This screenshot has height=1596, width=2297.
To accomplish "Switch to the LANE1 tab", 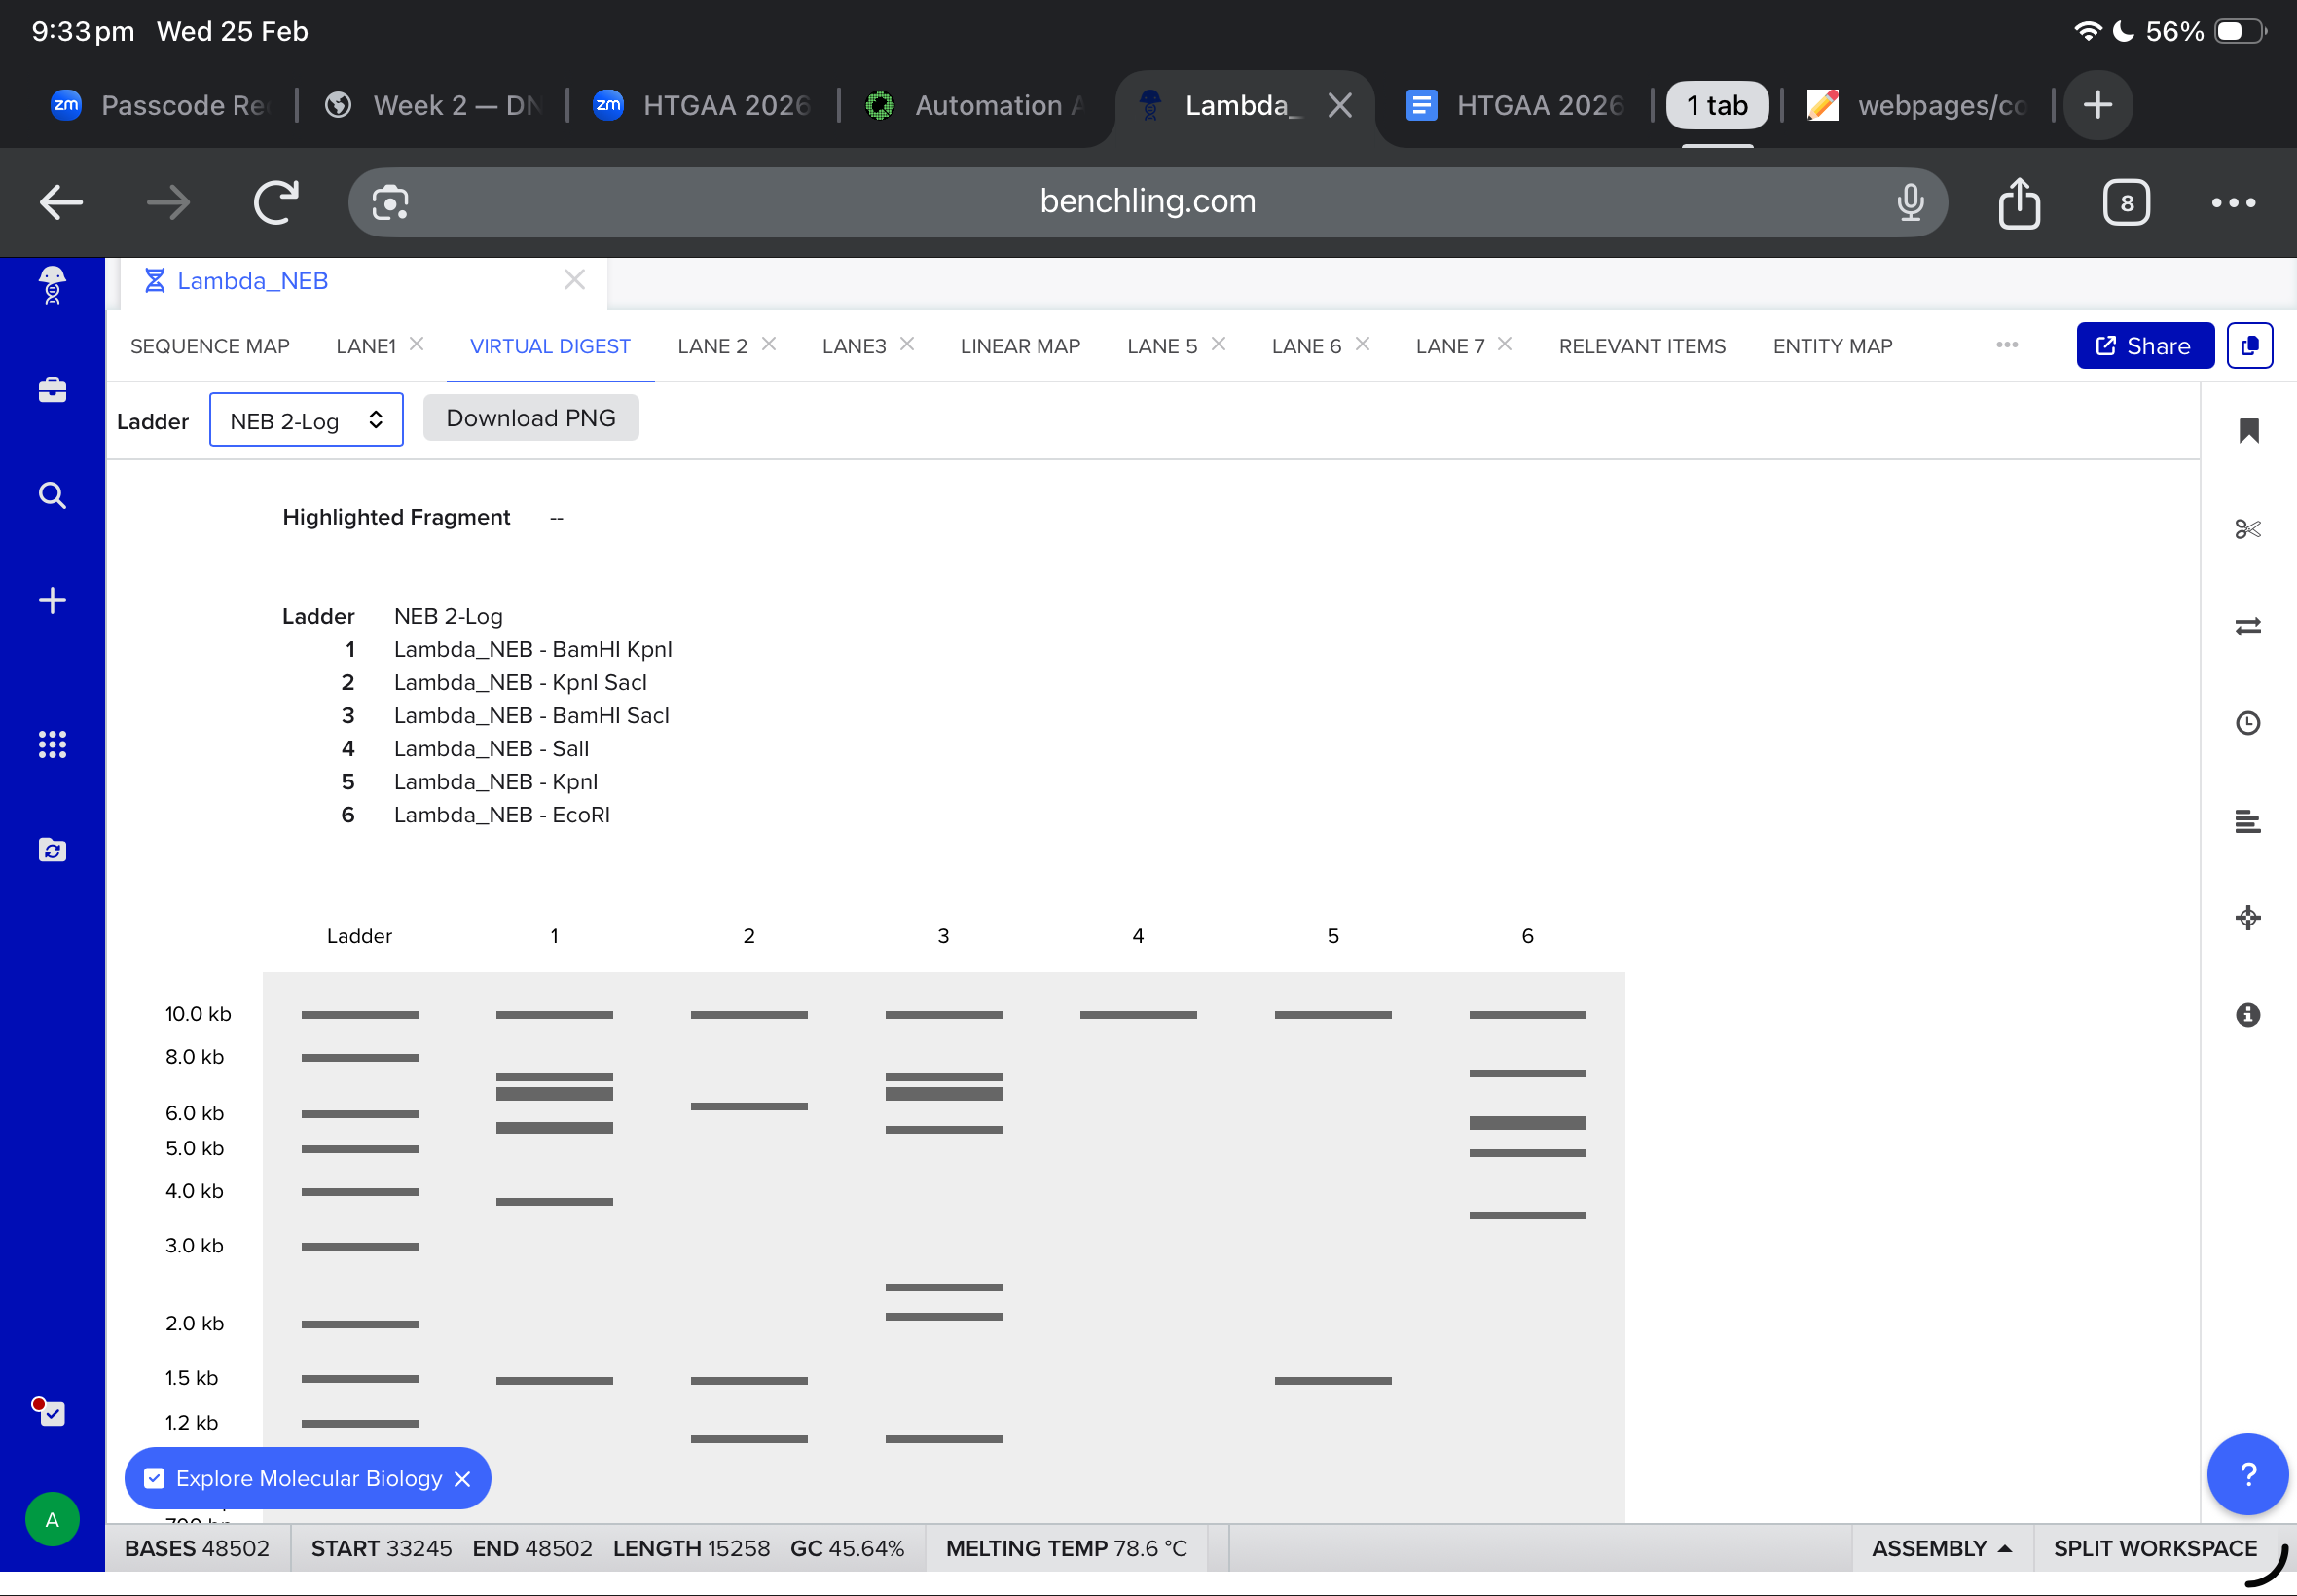I will 366,346.
